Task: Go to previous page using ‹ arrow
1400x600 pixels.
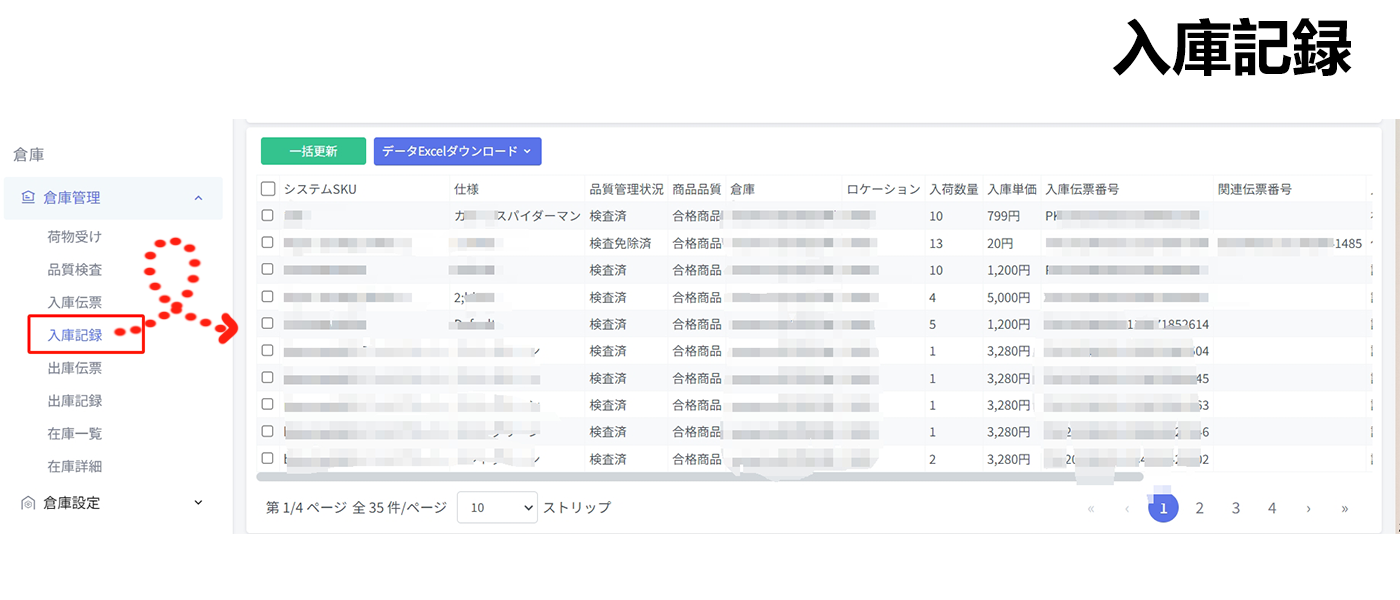Action: pos(1127,508)
